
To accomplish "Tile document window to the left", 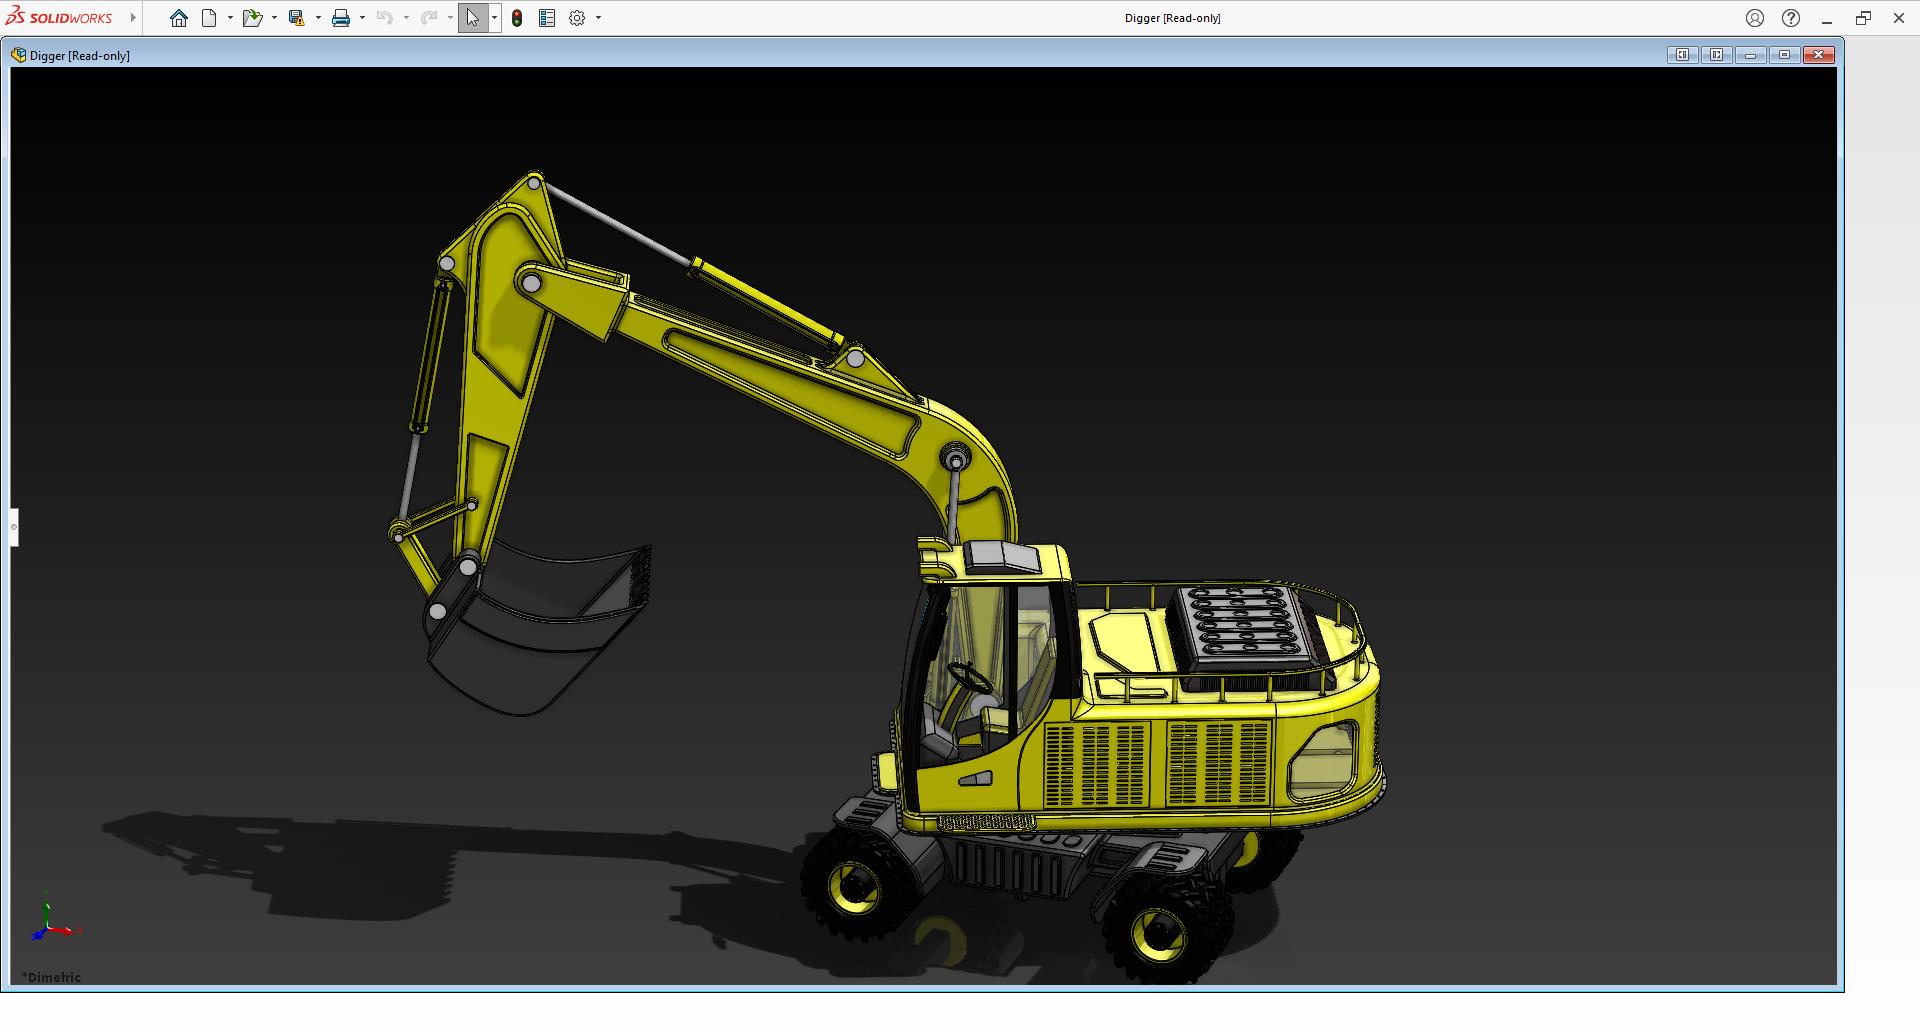I will 1682,55.
